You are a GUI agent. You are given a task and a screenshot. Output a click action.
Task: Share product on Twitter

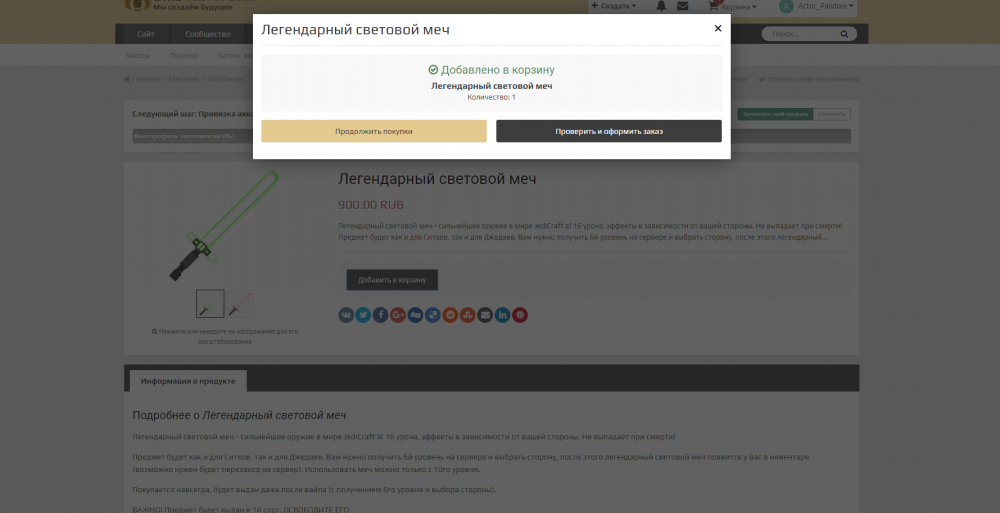click(x=364, y=315)
